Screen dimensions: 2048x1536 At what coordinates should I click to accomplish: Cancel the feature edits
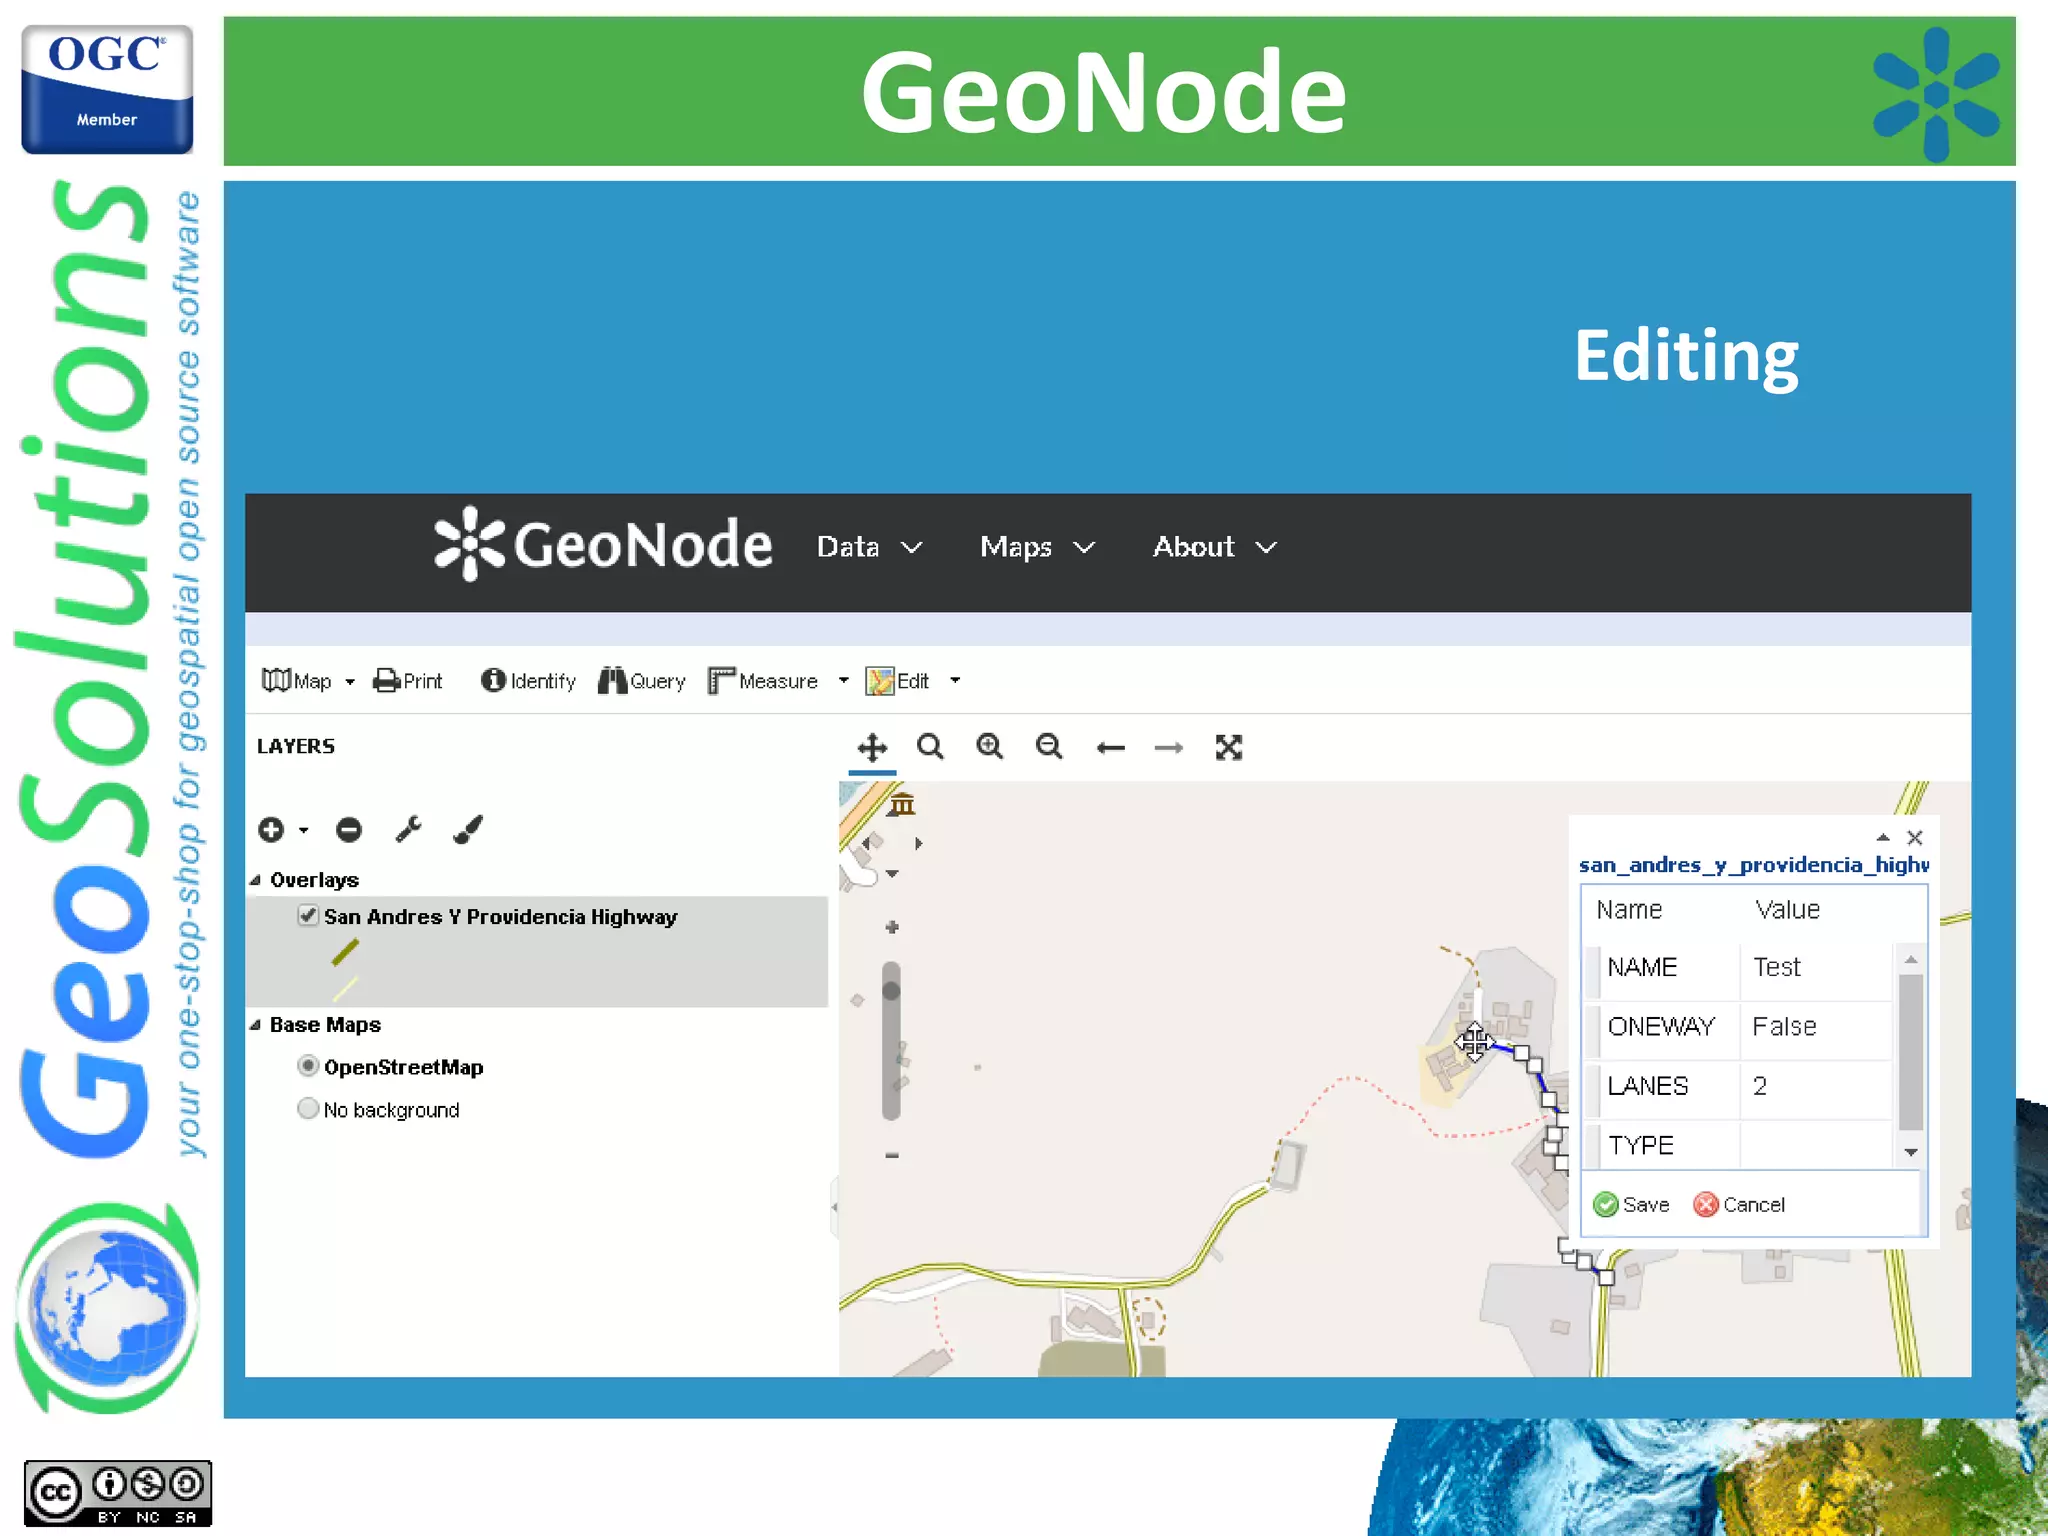coord(1739,1205)
